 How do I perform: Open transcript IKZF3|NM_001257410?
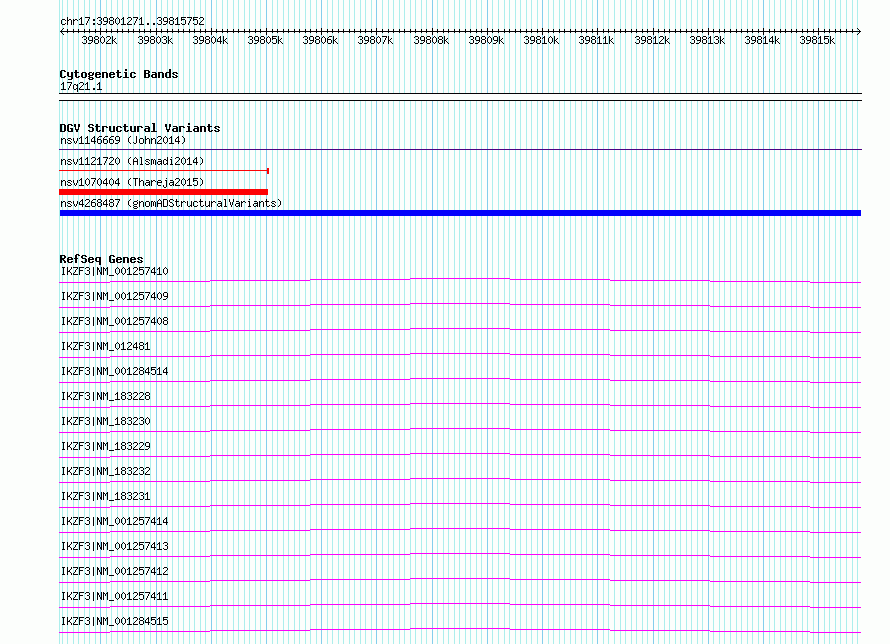pyautogui.click(x=115, y=271)
